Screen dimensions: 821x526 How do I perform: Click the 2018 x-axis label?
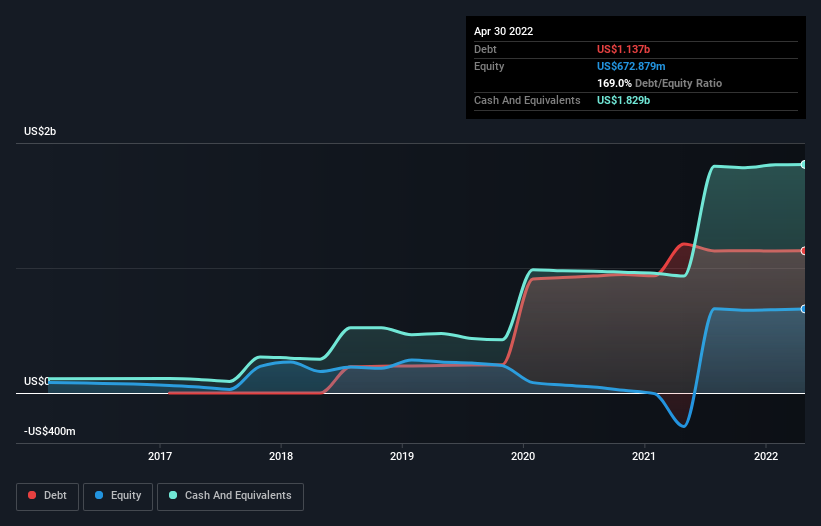pyautogui.click(x=281, y=456)
